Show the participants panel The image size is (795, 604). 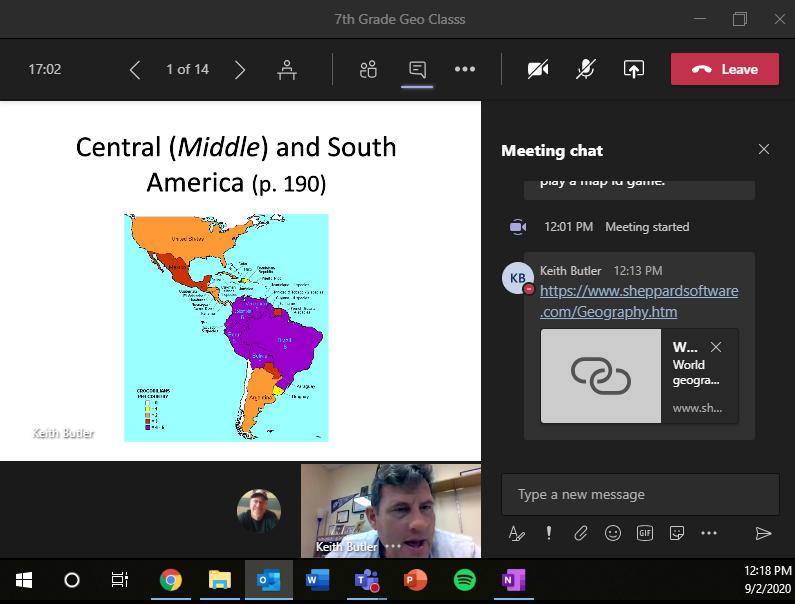click(x=369, y=69)
